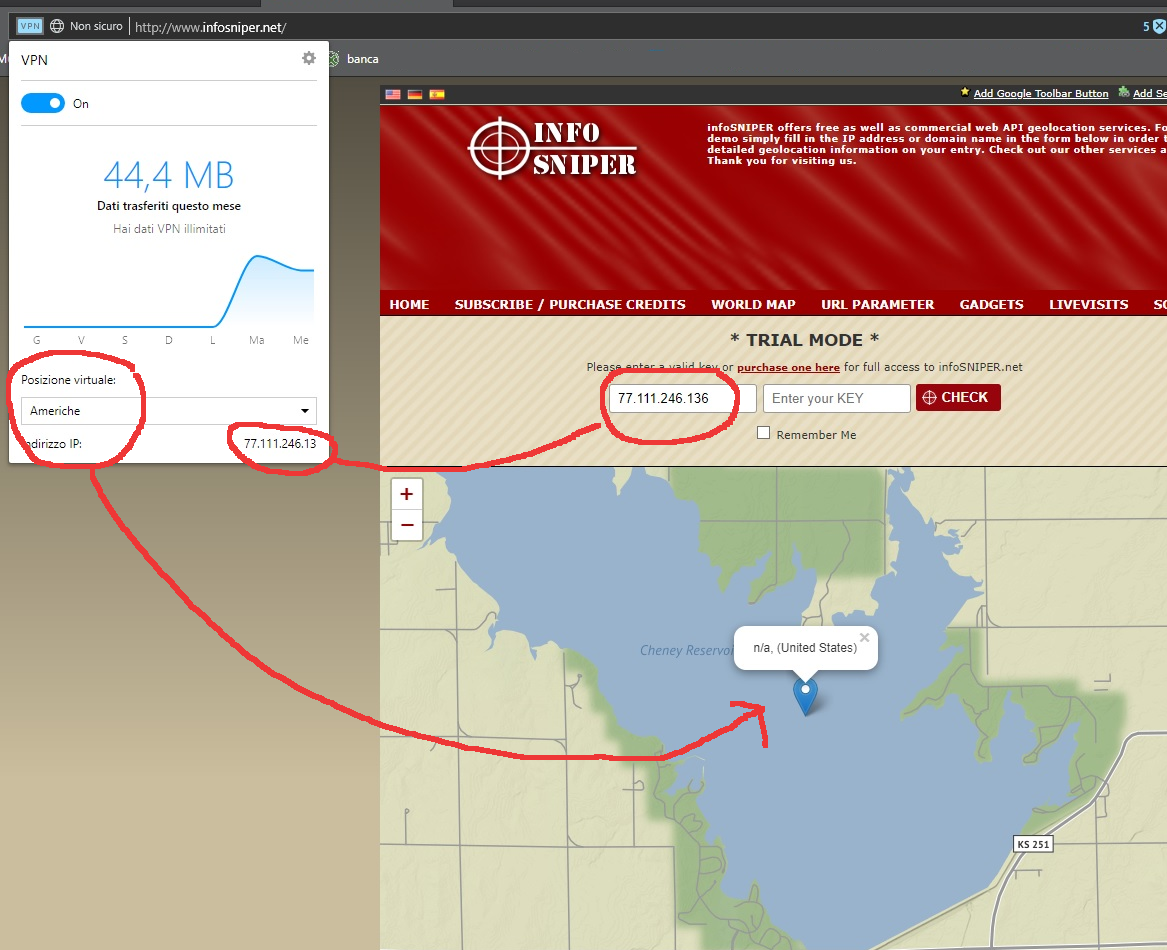The image size is (1167, 950).
Task: Open SUBSCRIBE / PURCHASE CREDITS menu
Action: click(570, 305)
